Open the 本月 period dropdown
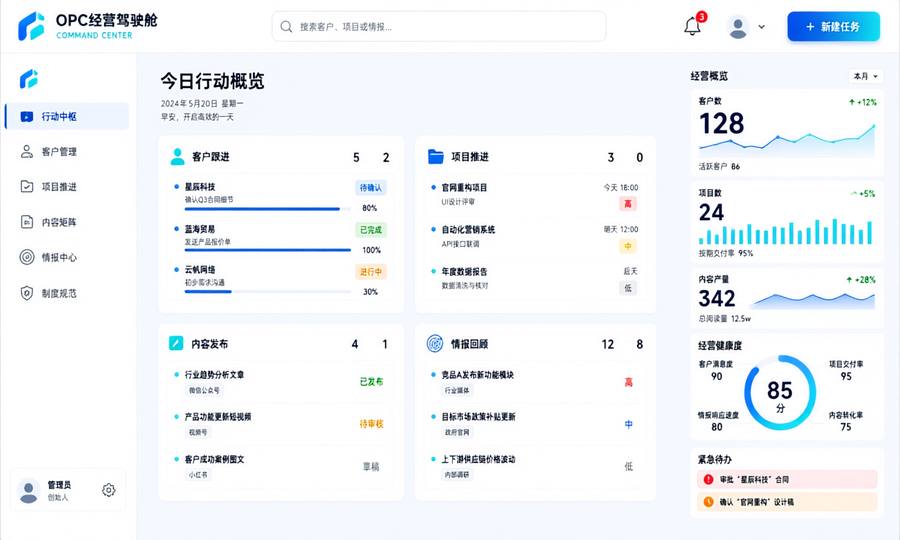900x540 pixels. click(865, 76)
